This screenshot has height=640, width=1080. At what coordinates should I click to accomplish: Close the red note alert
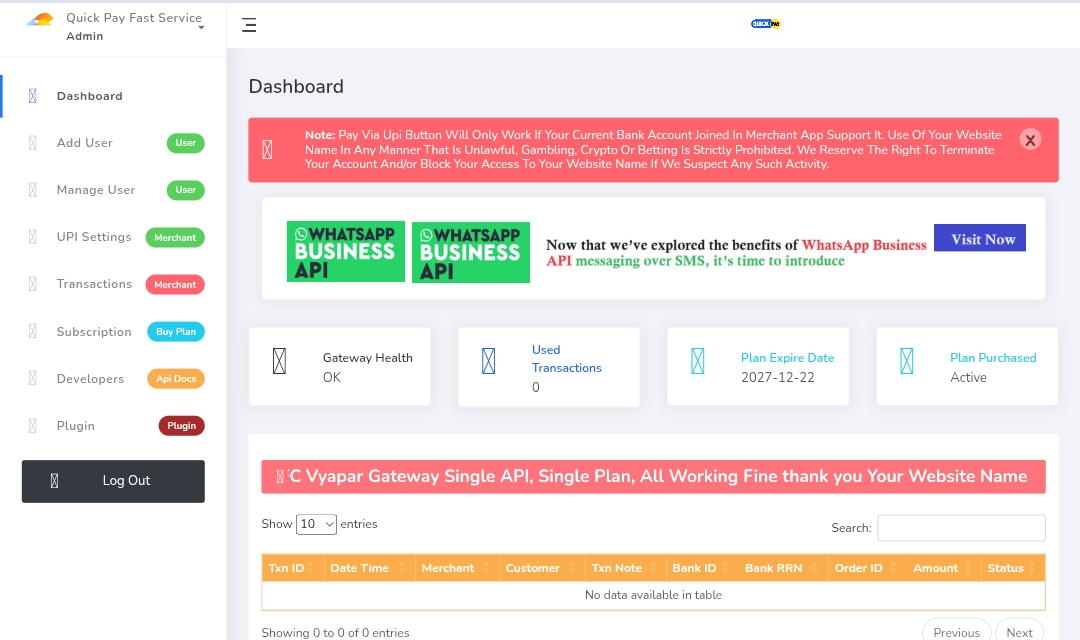[1030, 140]
